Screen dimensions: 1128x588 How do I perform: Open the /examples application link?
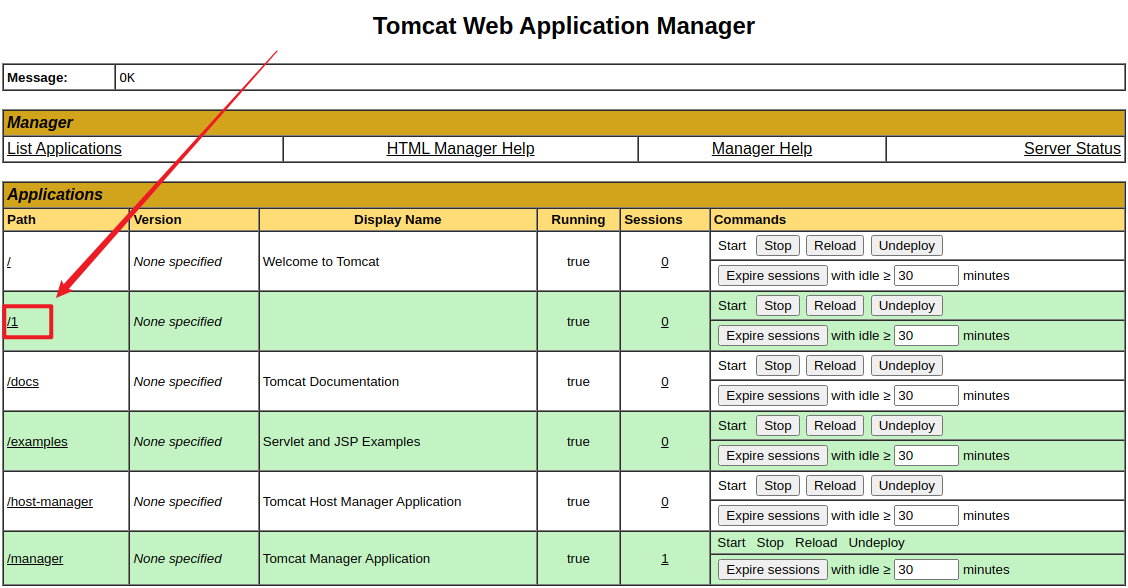37,441
